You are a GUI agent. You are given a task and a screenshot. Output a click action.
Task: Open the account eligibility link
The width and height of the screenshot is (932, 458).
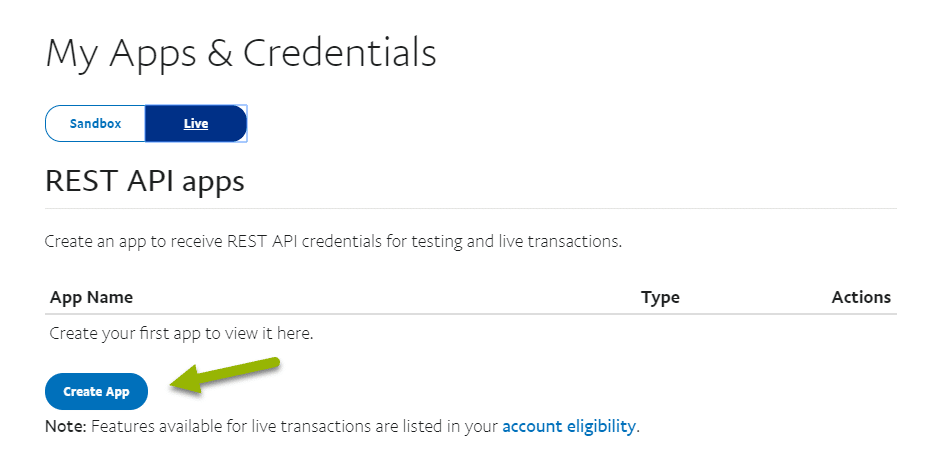point(568,426)
